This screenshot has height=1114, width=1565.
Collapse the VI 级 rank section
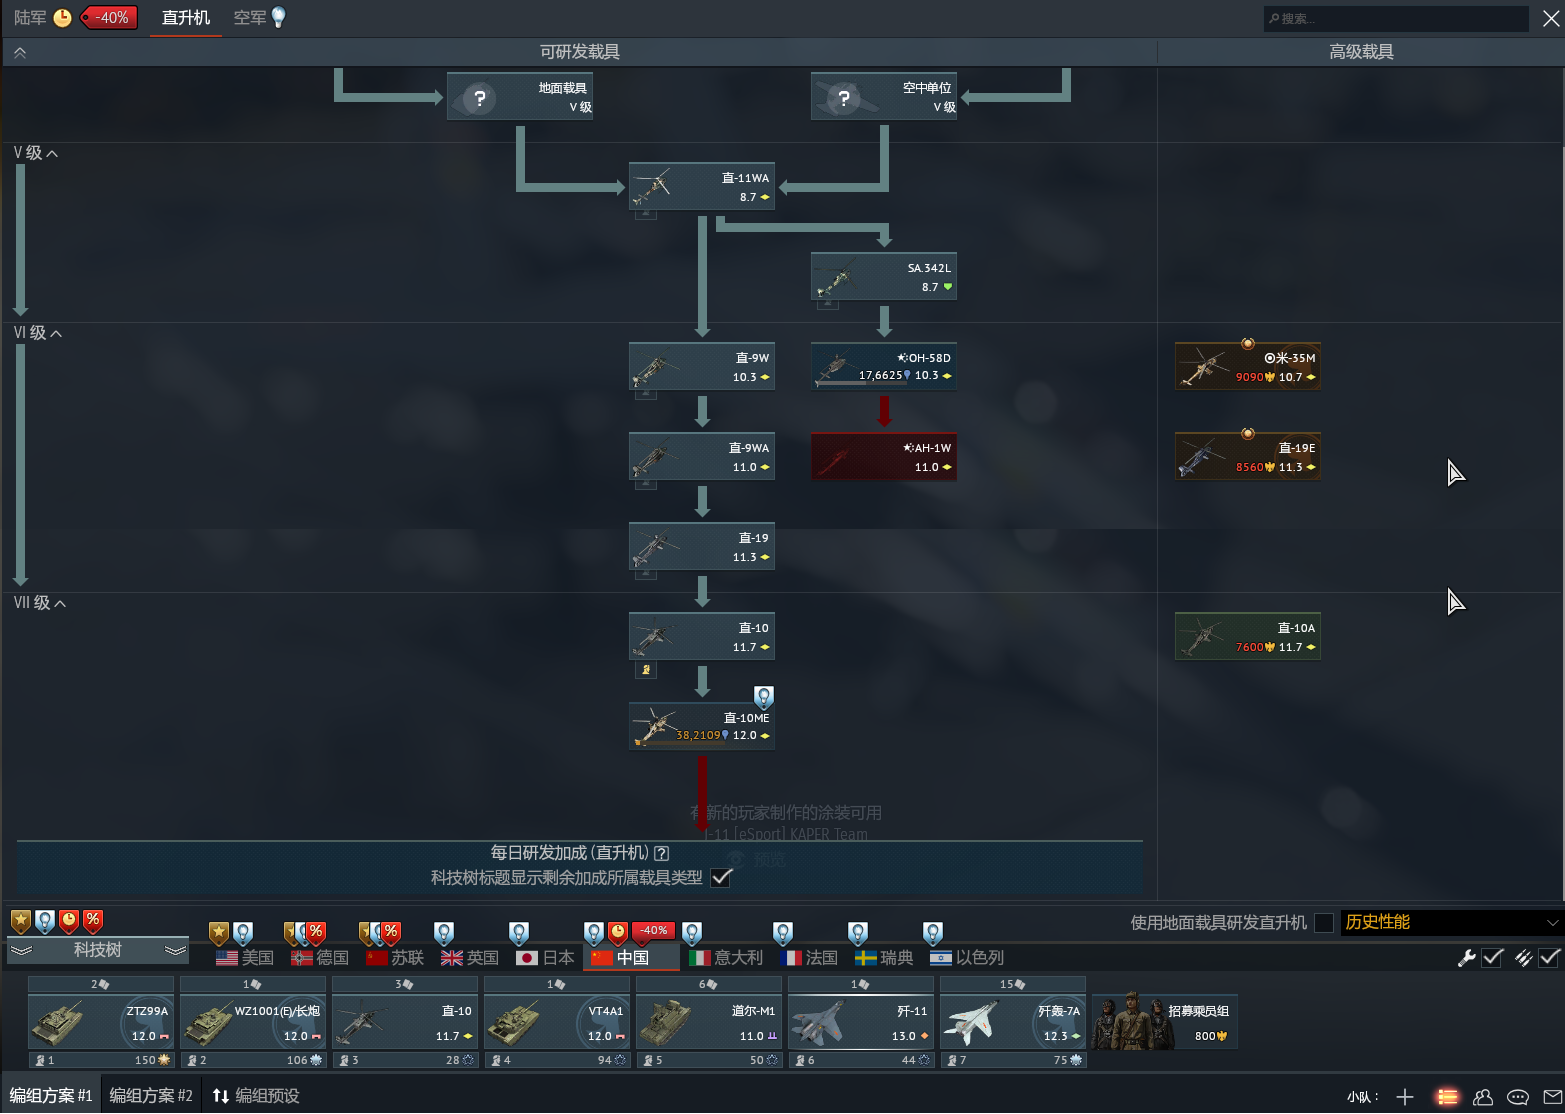point(38,333)
